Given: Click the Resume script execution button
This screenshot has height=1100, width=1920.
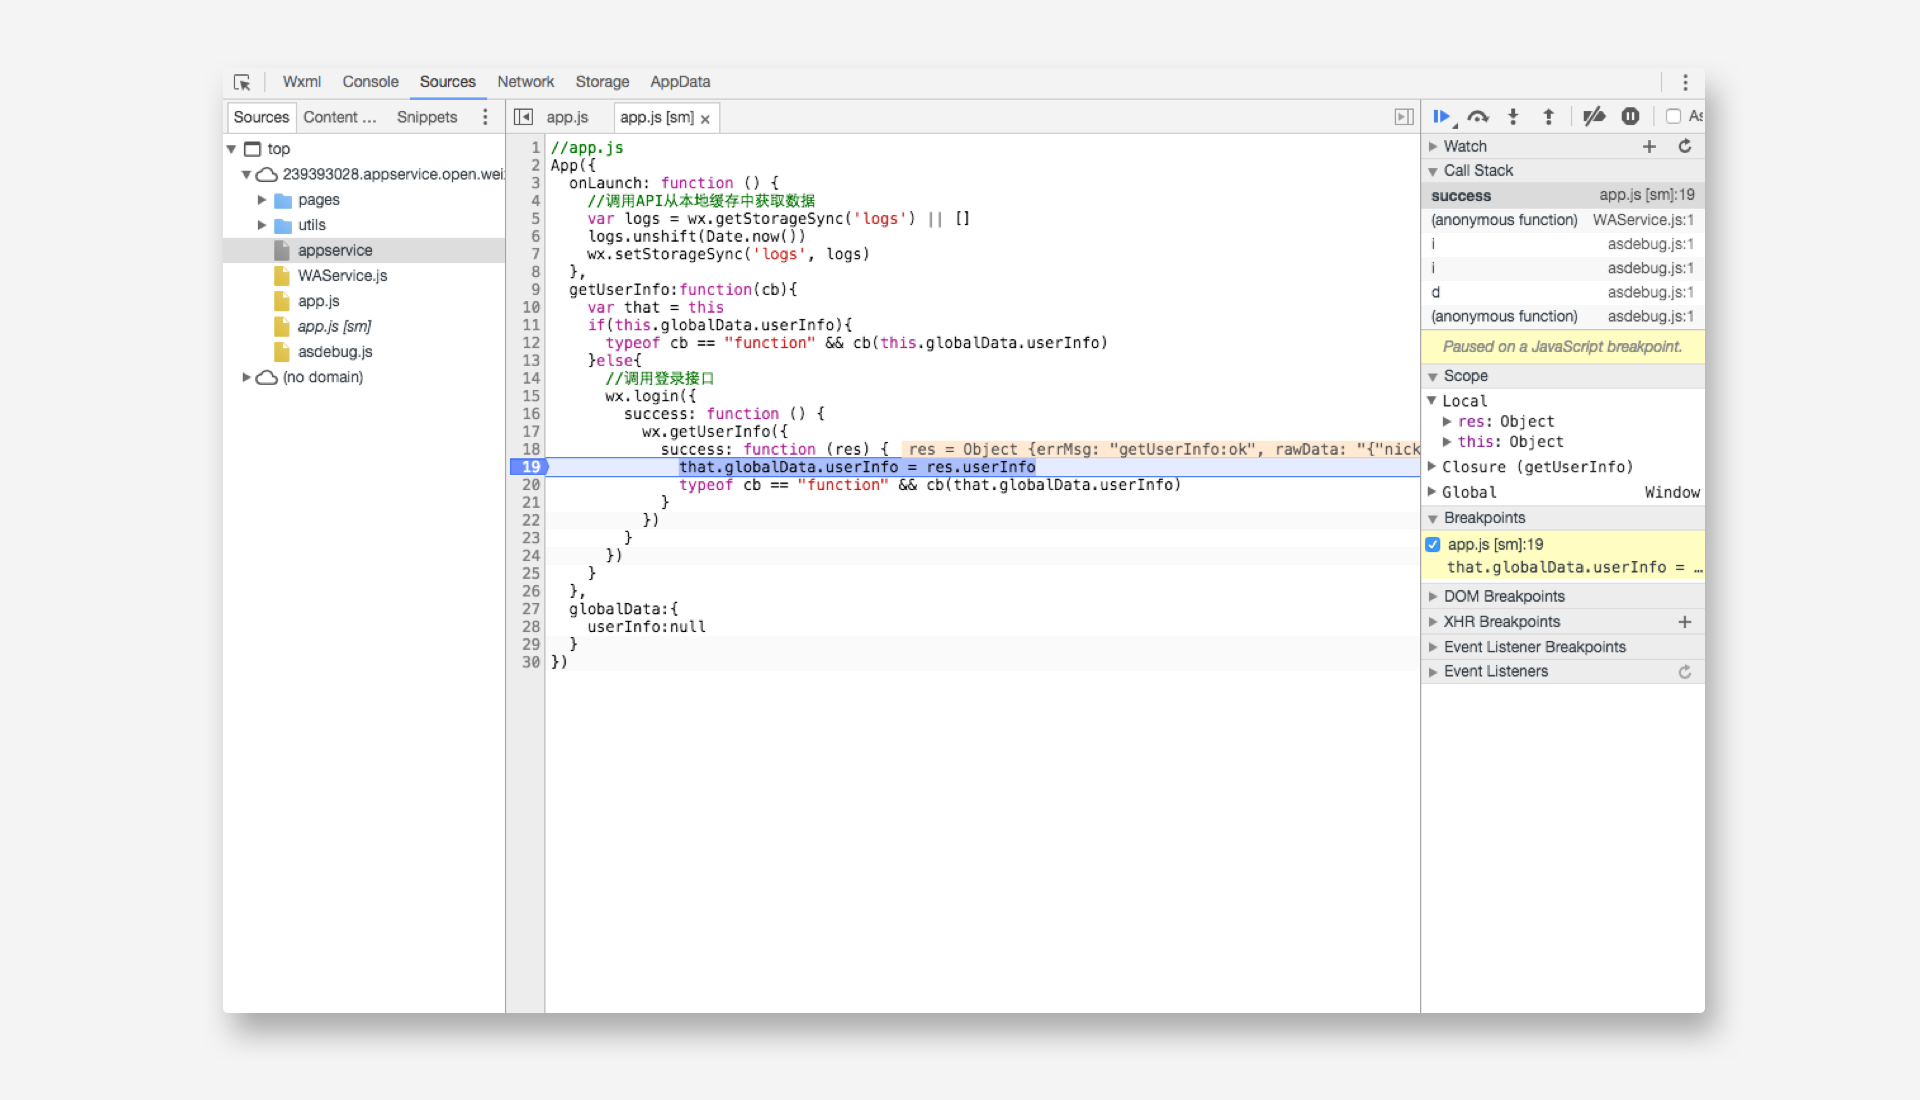Looking at the screenshot, I should [x=1444, y=116].
